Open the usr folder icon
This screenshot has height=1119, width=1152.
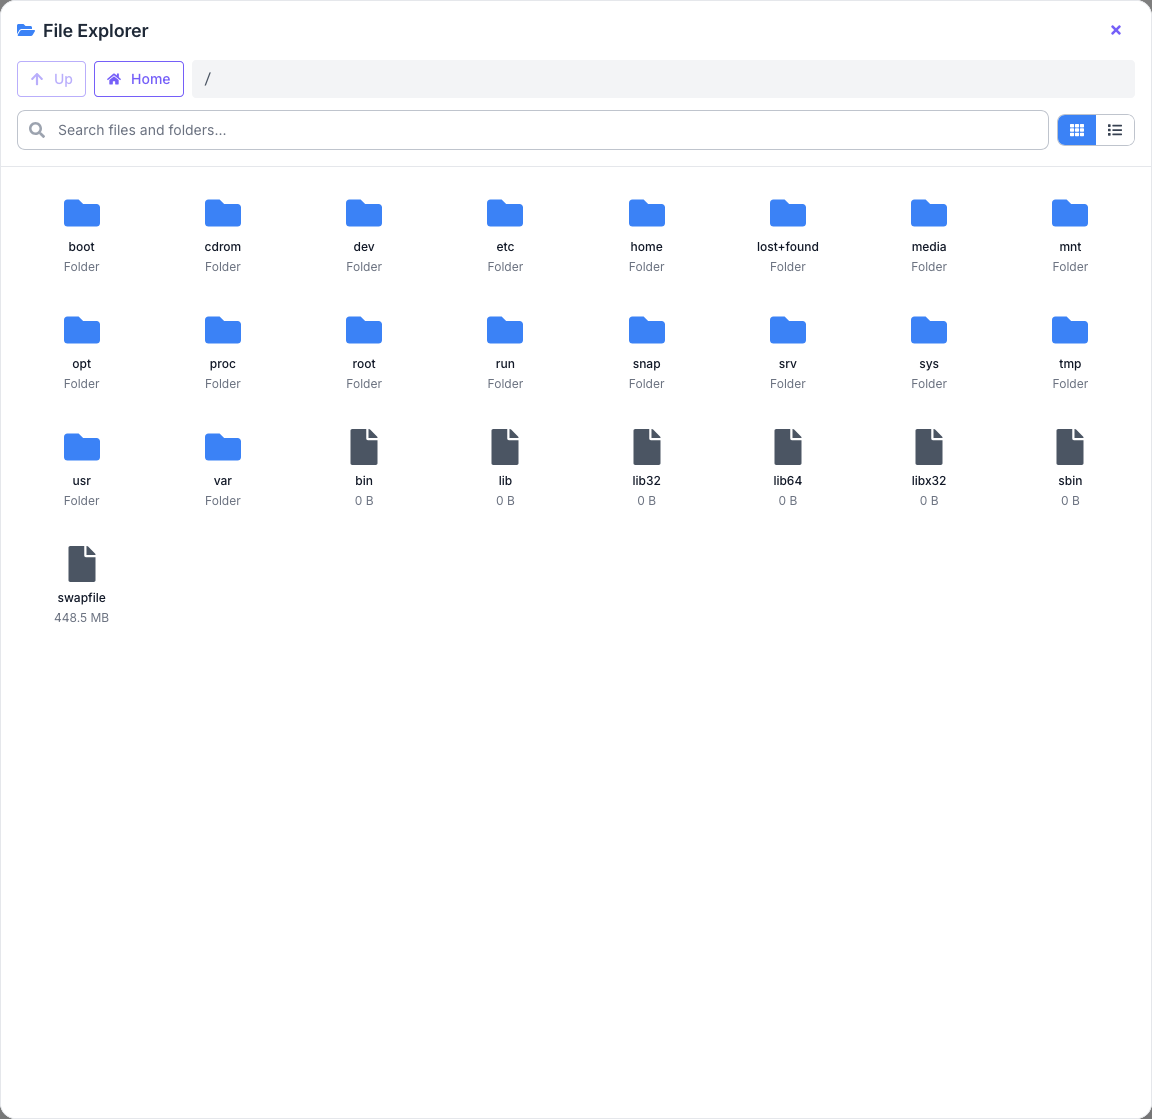click(x=82, y=447)
